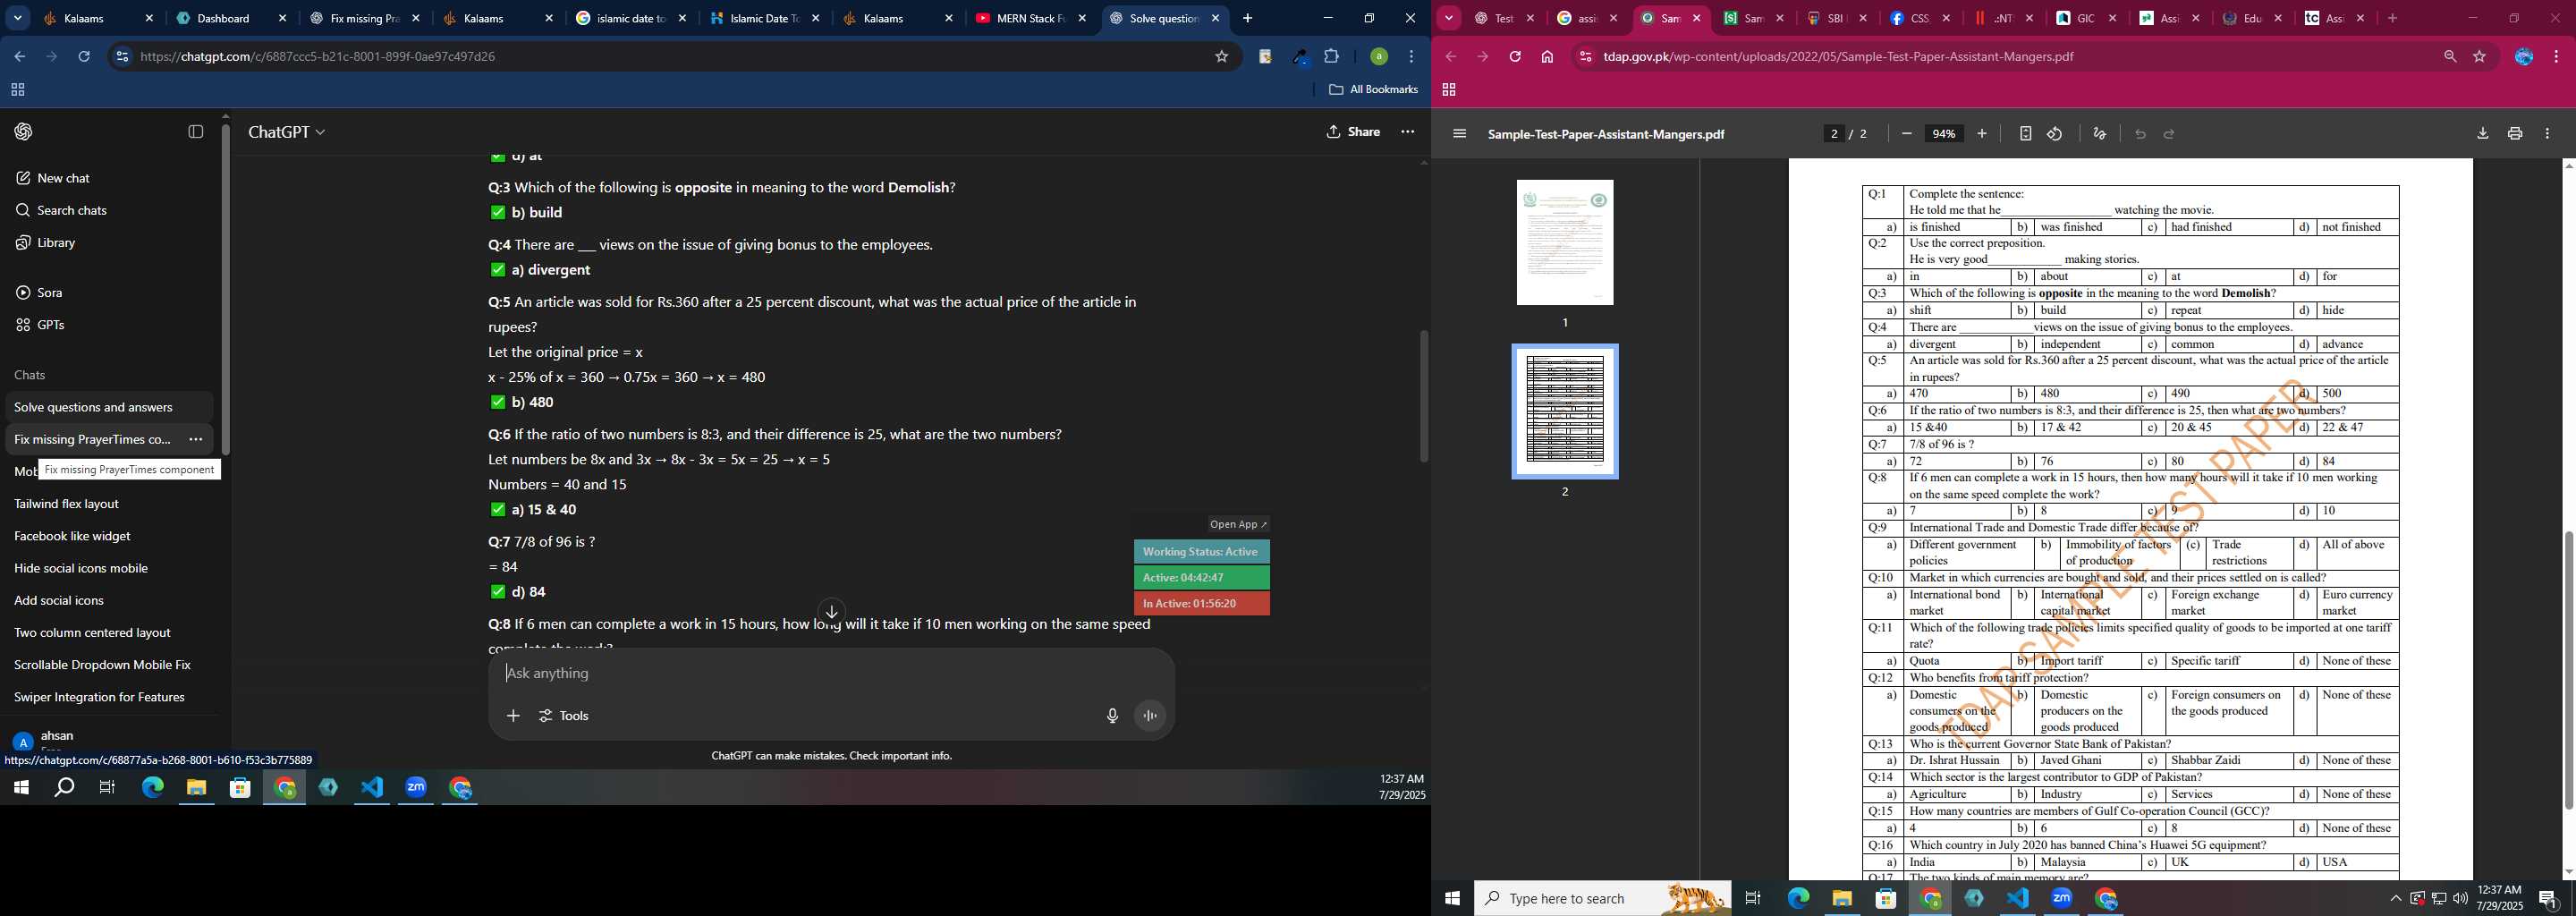Start voice mode with waveform icon
This screenshot has height=916, width=2576.
1151,716
